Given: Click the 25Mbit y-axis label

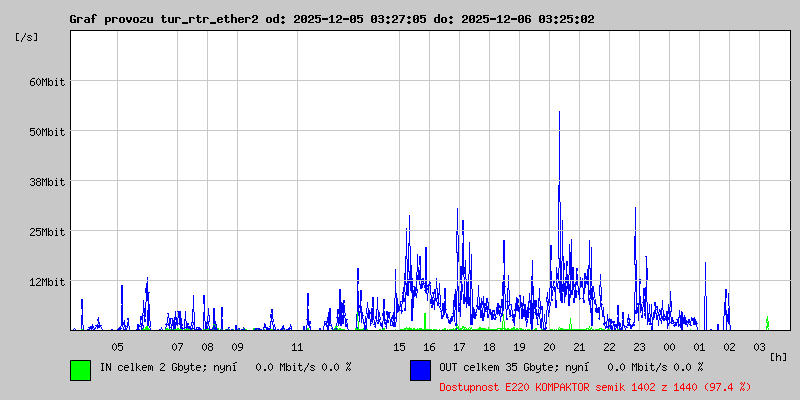Looking at the screenshot, I should point(46,232).
